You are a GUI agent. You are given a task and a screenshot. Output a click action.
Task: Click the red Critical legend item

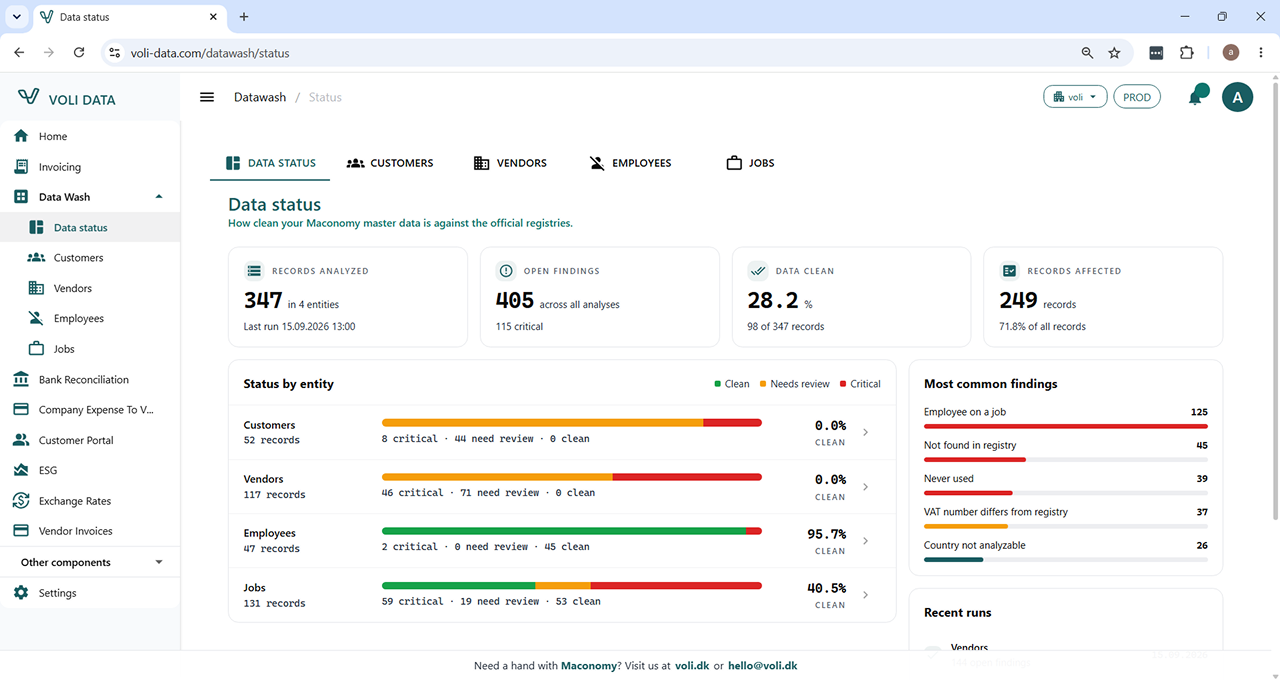point(860,384)
